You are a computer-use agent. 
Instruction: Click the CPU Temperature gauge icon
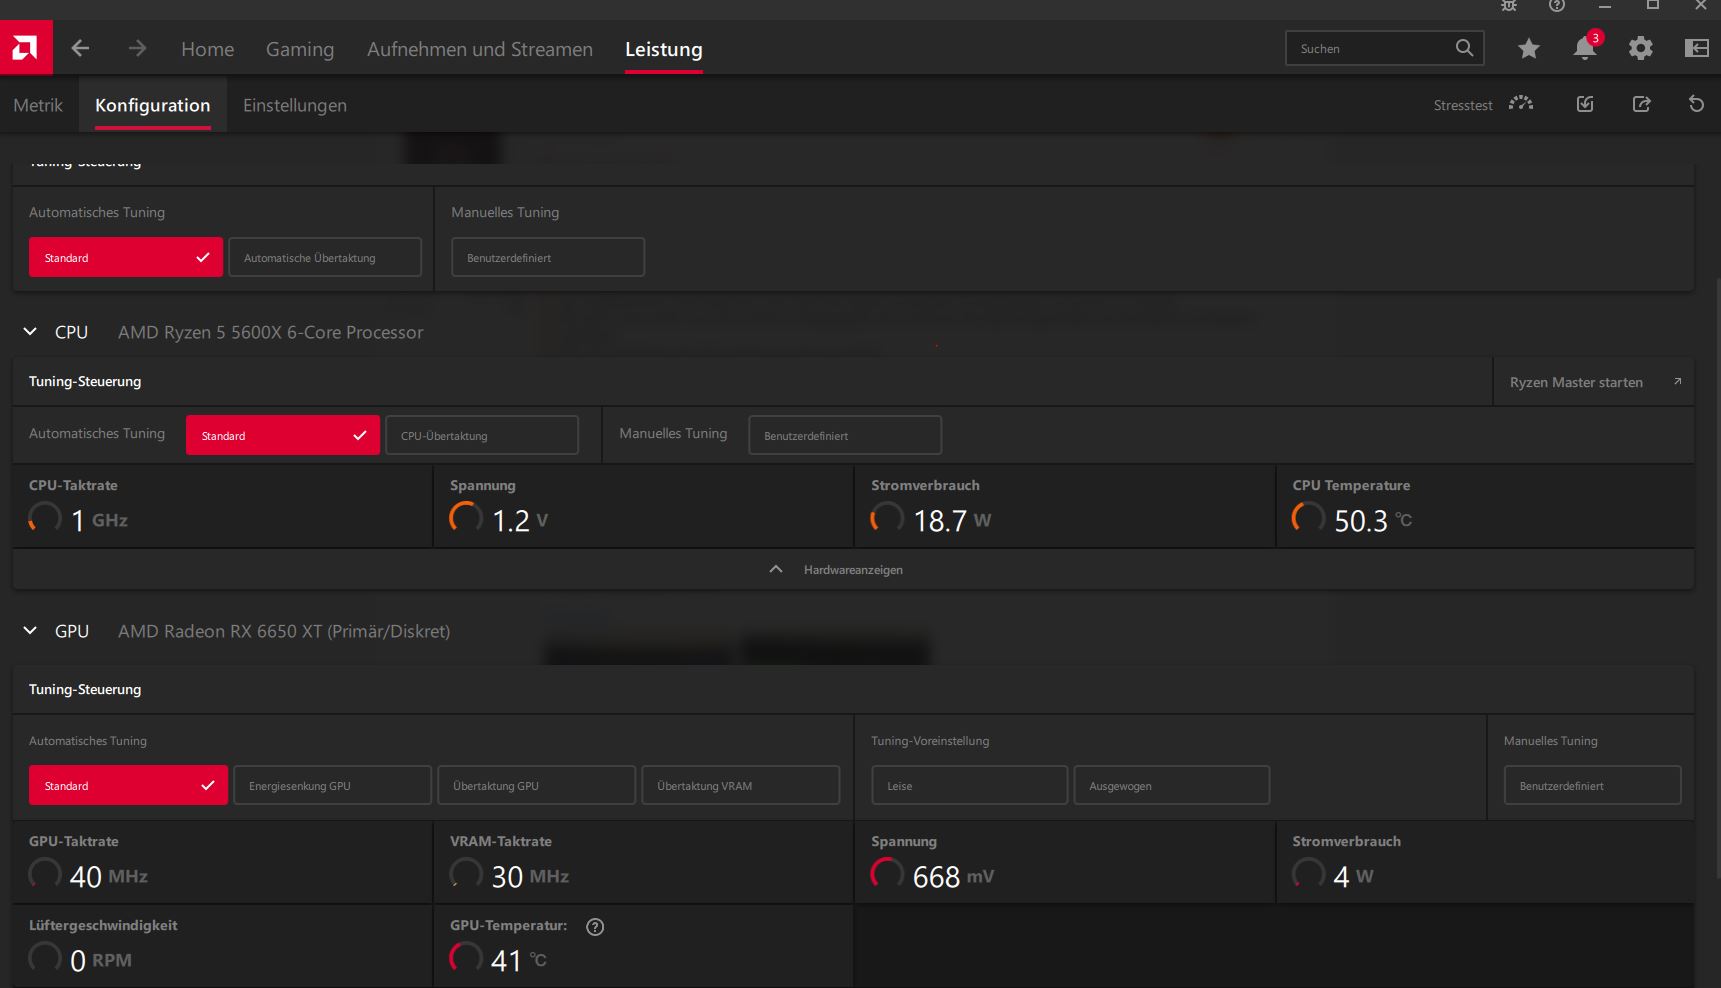point(1309,518)
